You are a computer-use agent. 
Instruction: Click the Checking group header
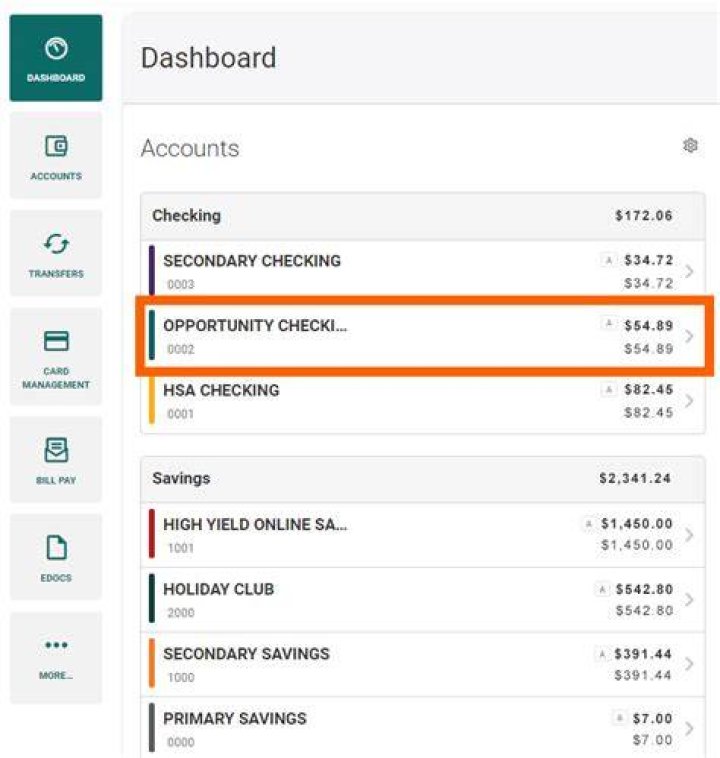pyautogui.click(x=423, y=216)
